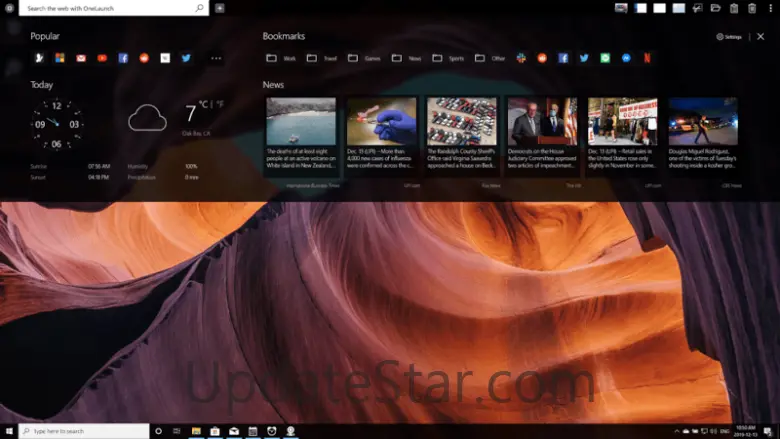Open the Gmail shortcut in Popular
Screen dimensions: 780x439
(81, 58)
